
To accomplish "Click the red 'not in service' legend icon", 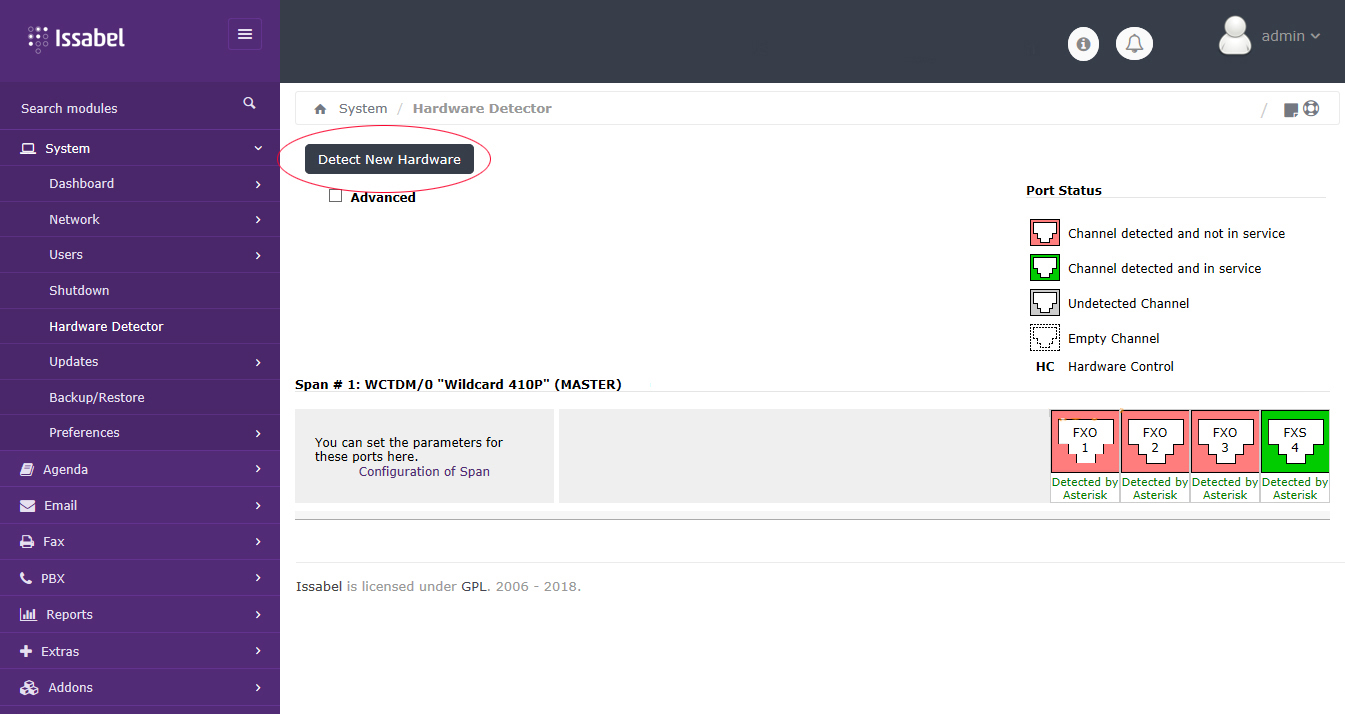I will [x=1045, y=233].
